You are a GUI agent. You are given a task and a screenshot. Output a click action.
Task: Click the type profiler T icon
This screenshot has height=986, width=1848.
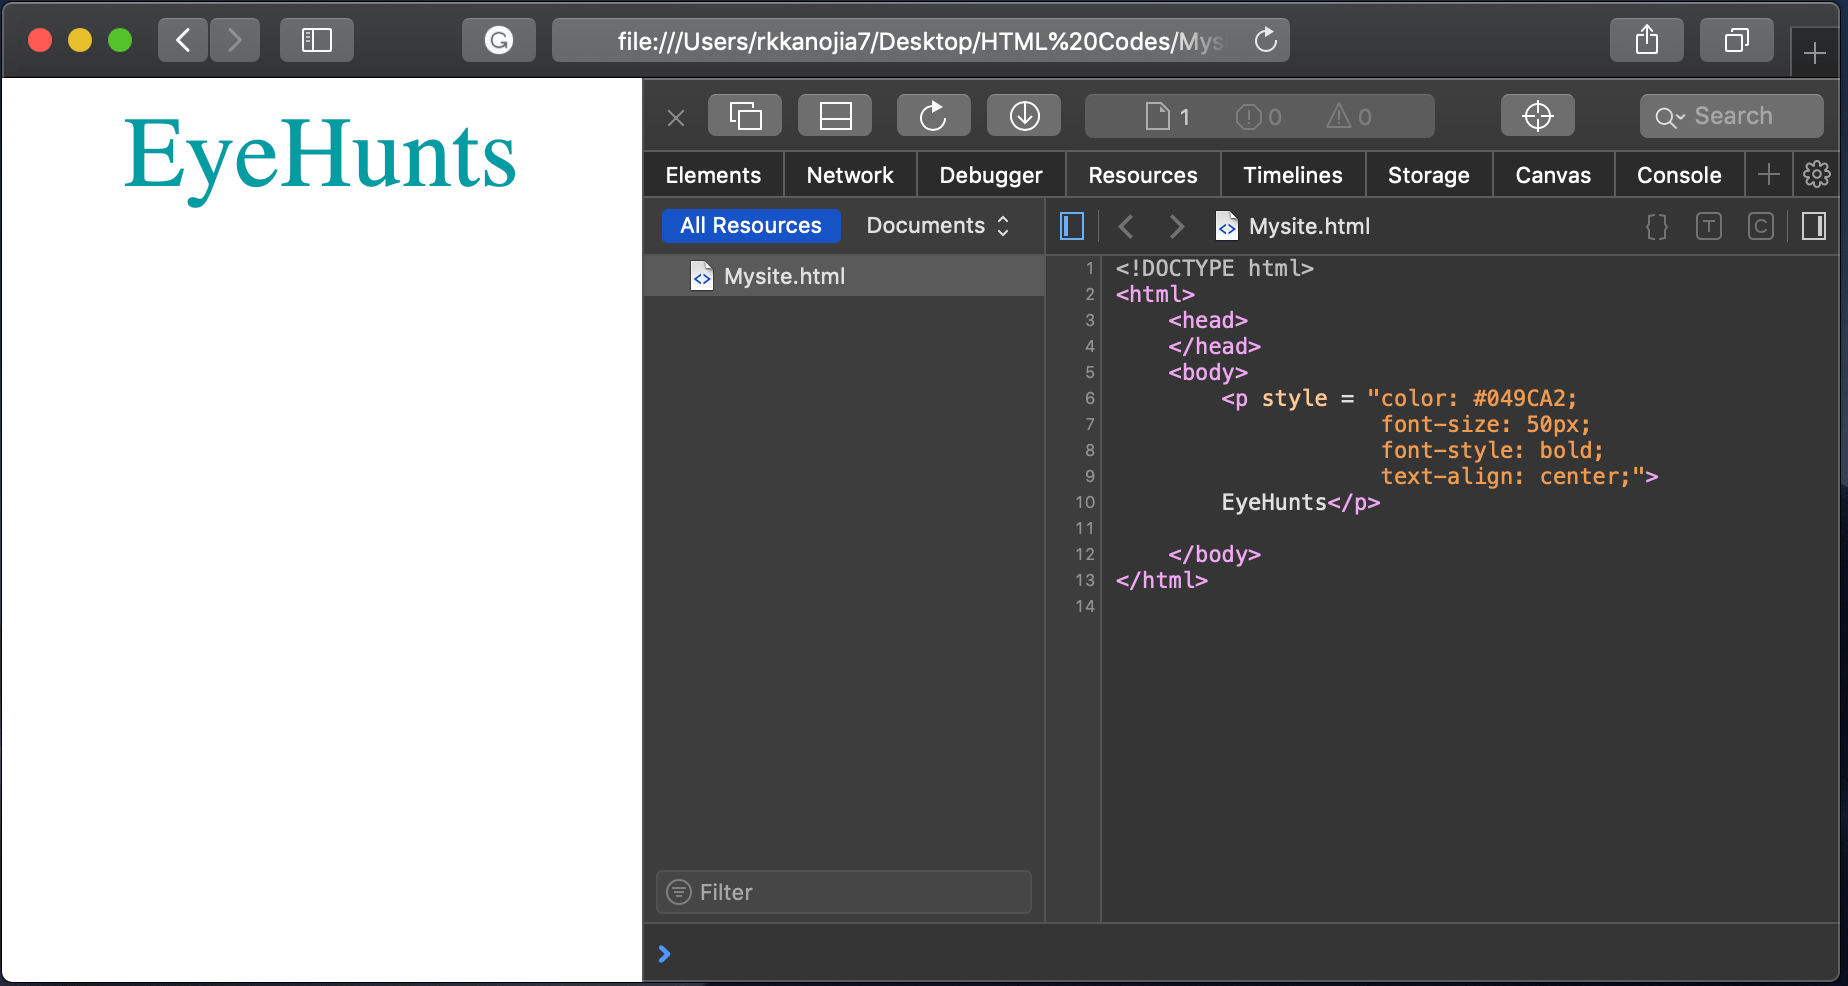point(1708,226)
